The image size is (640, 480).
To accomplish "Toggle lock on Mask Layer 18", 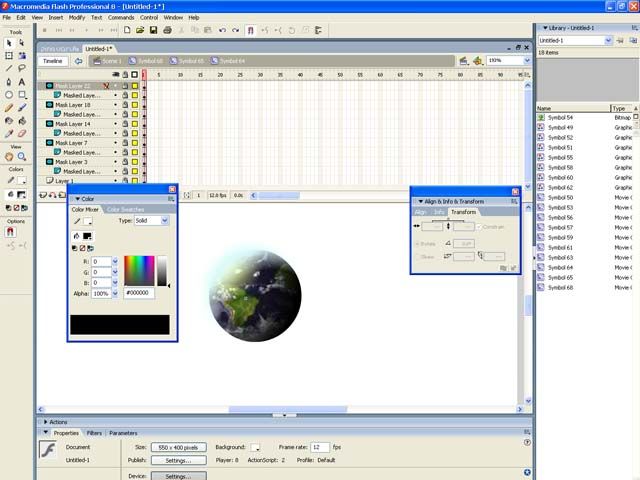I will click(x=125, y=105).
